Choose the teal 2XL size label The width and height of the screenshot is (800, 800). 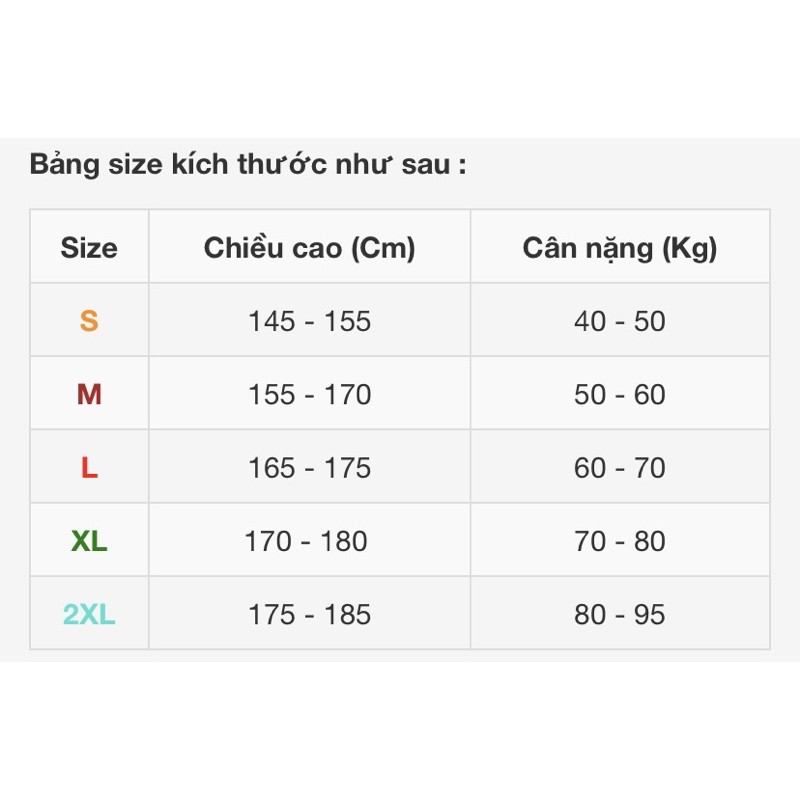pos(89,614)
